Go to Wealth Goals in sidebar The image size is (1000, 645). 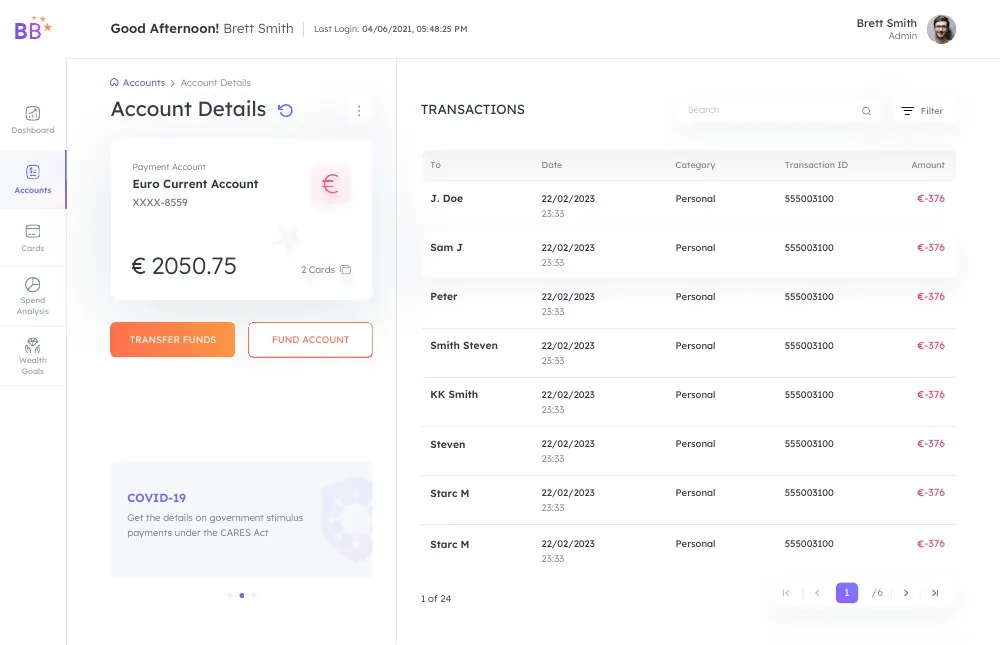(33, 356)
